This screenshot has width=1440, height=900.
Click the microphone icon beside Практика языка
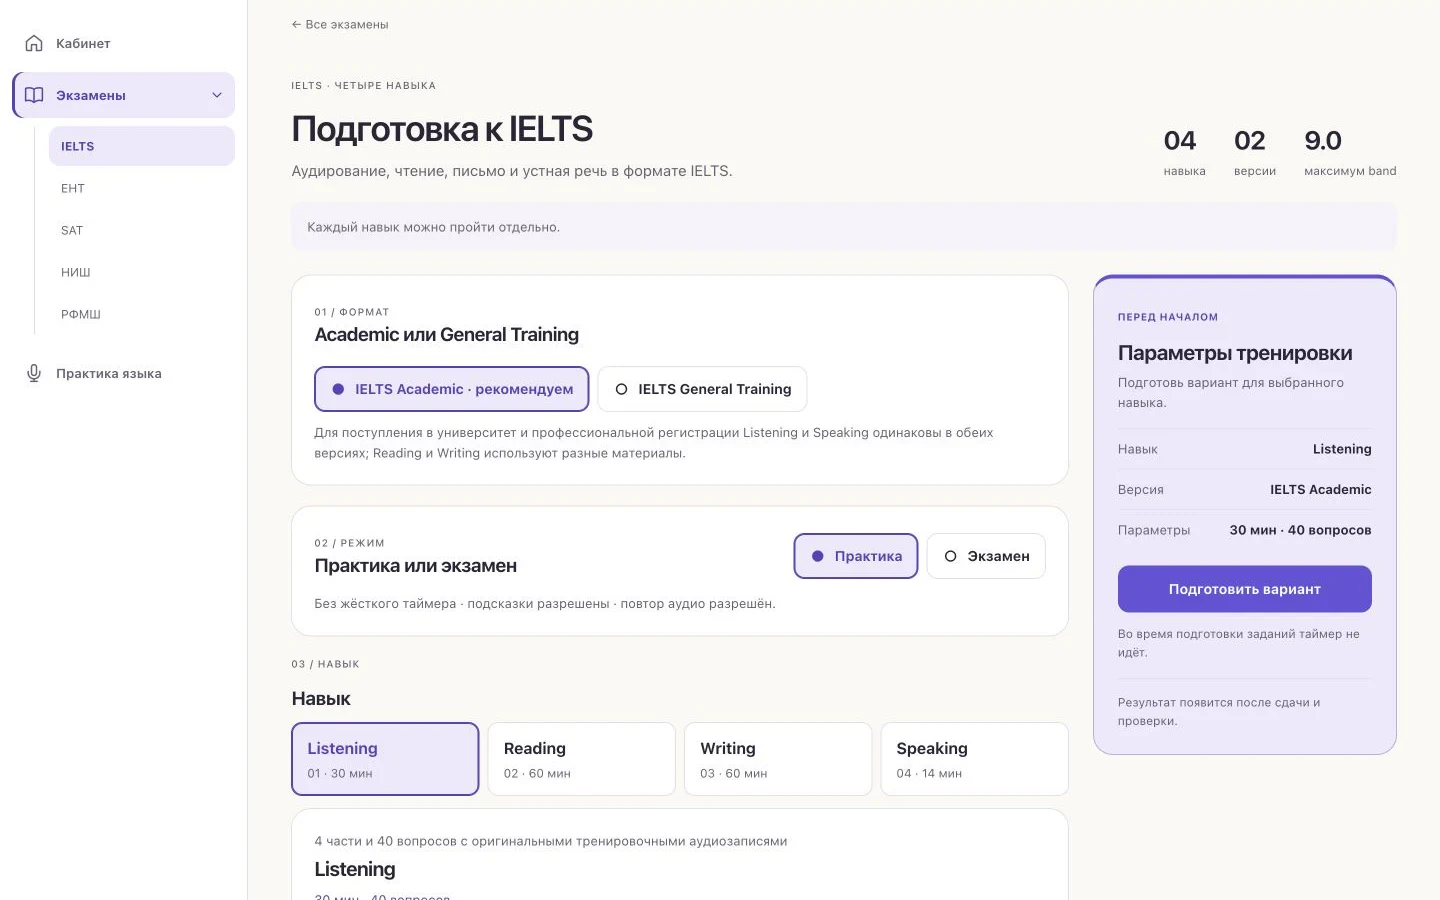[x=34, y=373]
